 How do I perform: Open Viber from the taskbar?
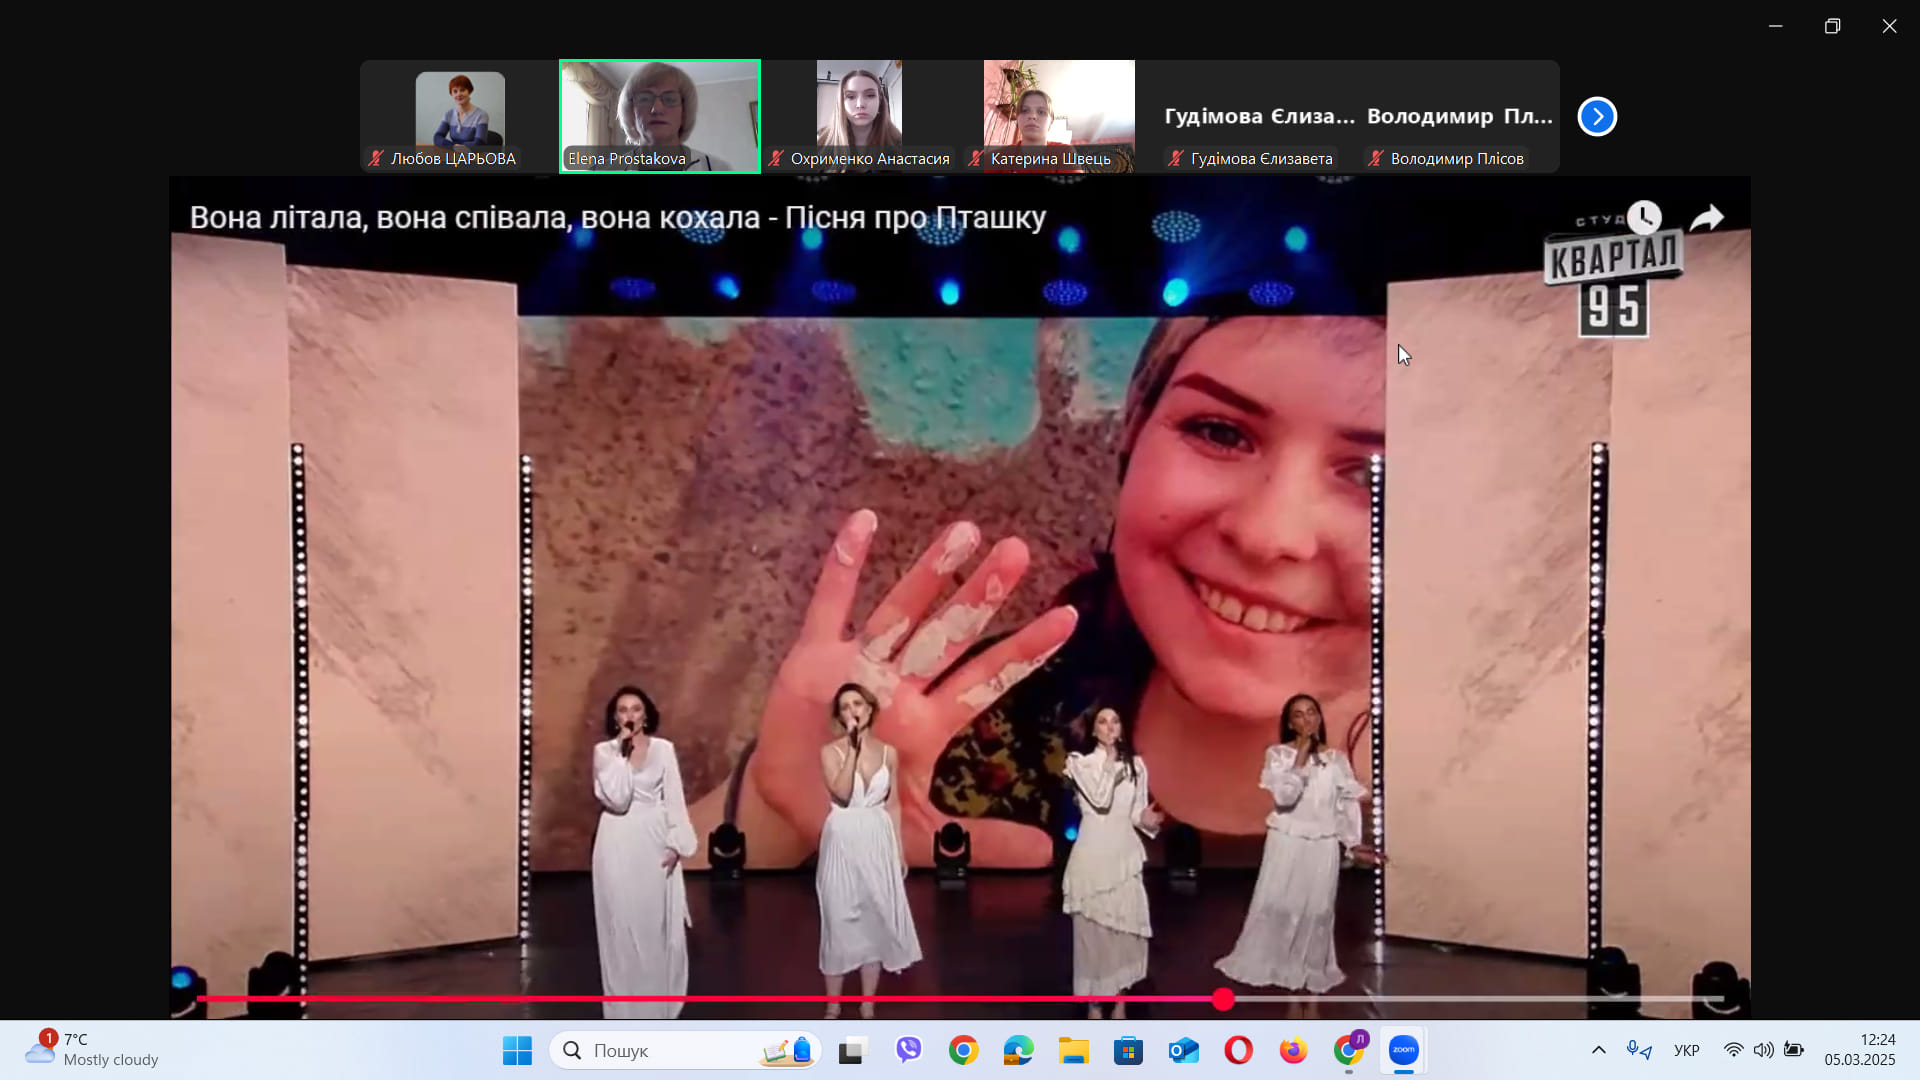pos(908,1050)
